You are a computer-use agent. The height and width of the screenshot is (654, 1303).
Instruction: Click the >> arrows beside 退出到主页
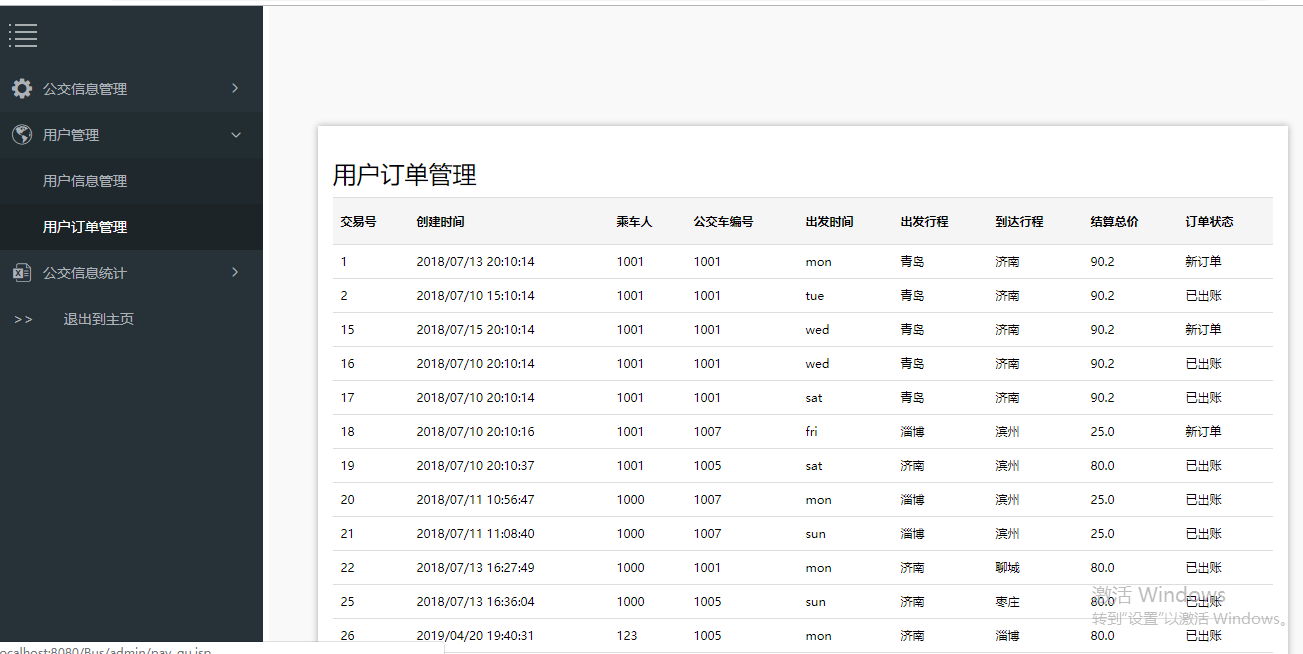[23, 319]
